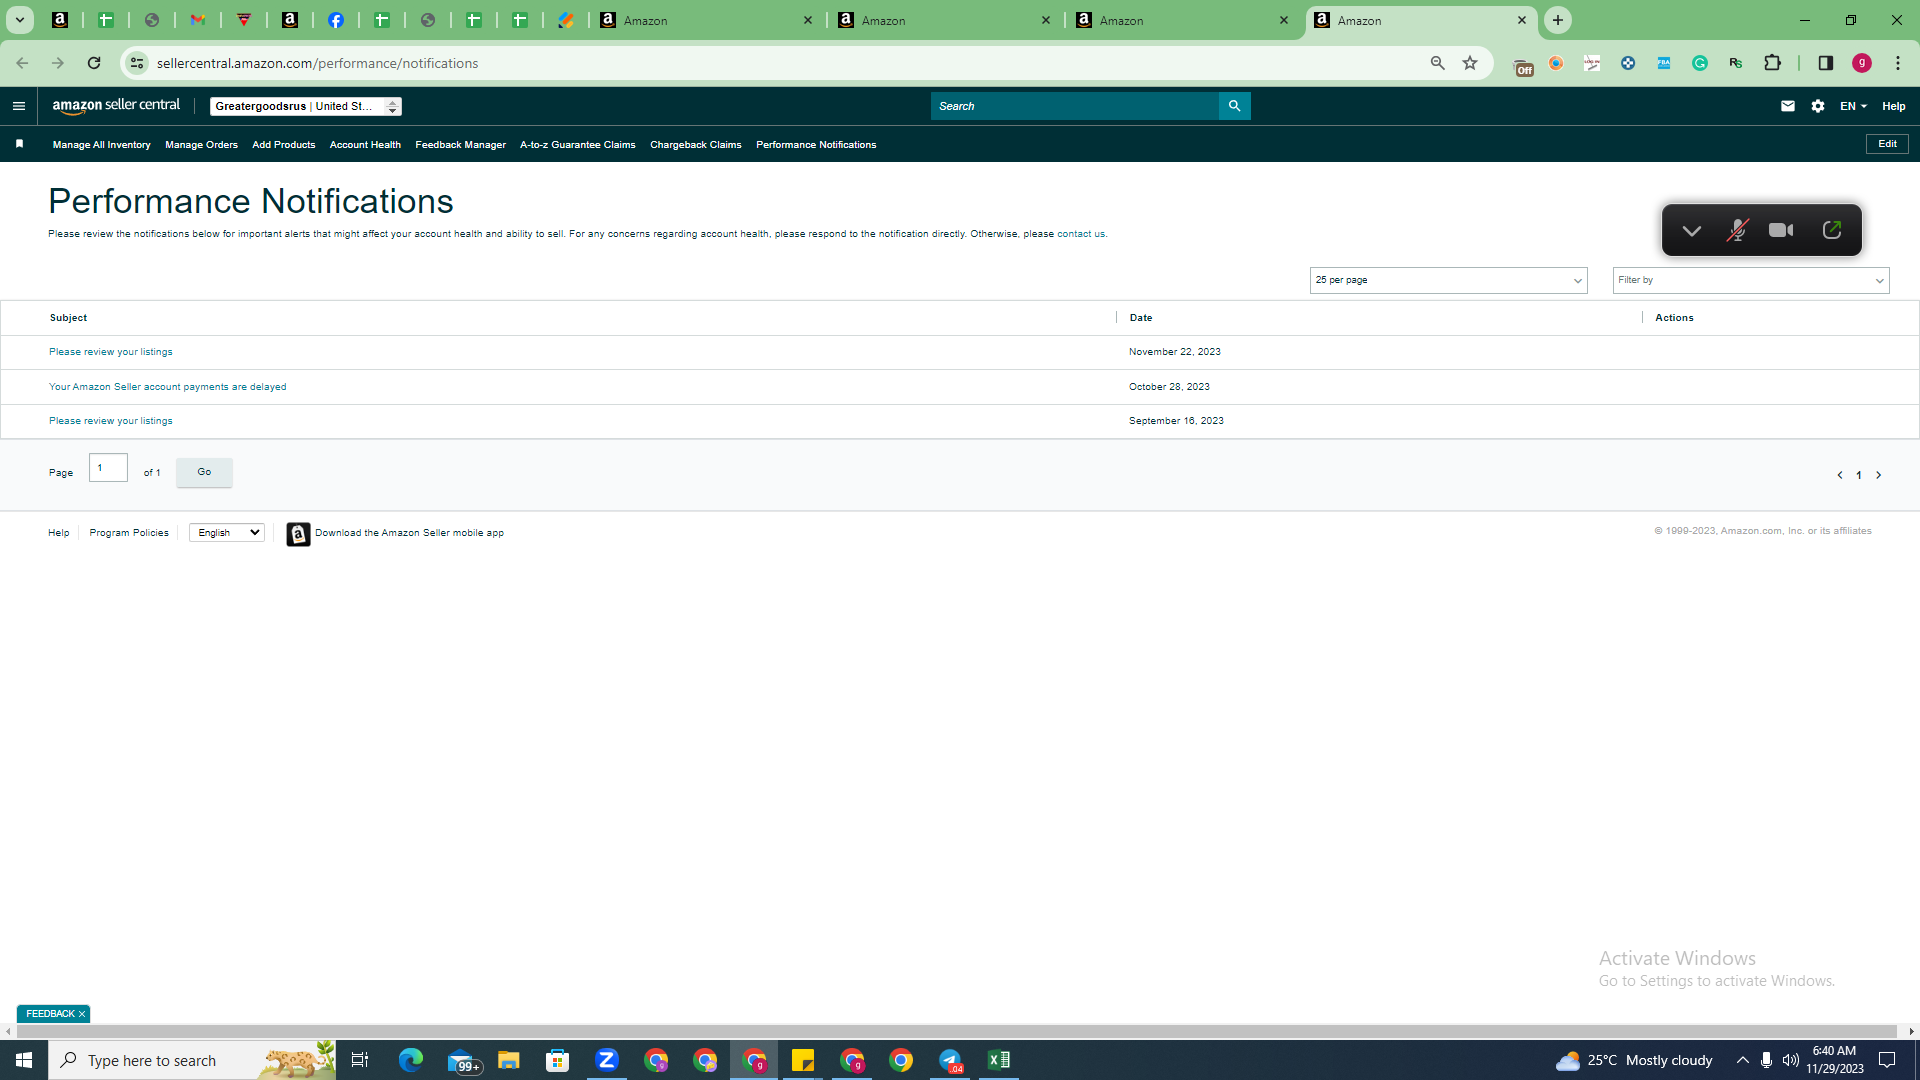Open September 16 Please review your listings
The height and width of the screenshot is (1080, 1920).
pos(110,421)
